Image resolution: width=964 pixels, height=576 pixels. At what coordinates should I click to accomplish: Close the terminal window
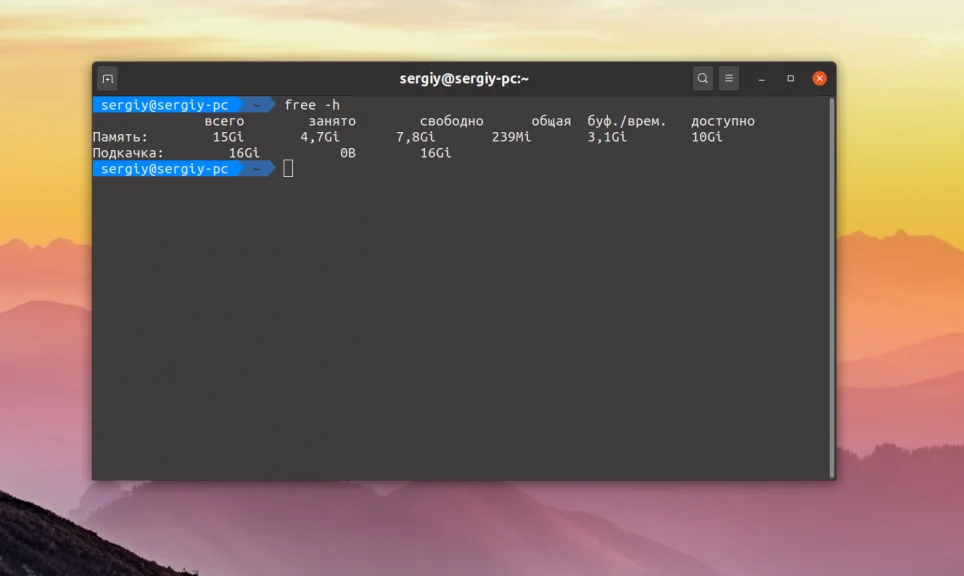click(820, 78)
